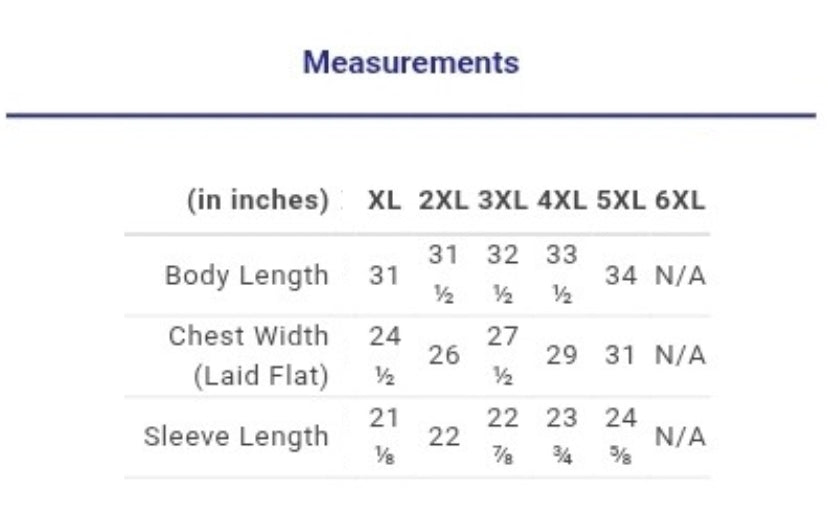Click the N/A in Sleeve Length row
Viewport: 836px width, 513px height.
click(680, 437)
